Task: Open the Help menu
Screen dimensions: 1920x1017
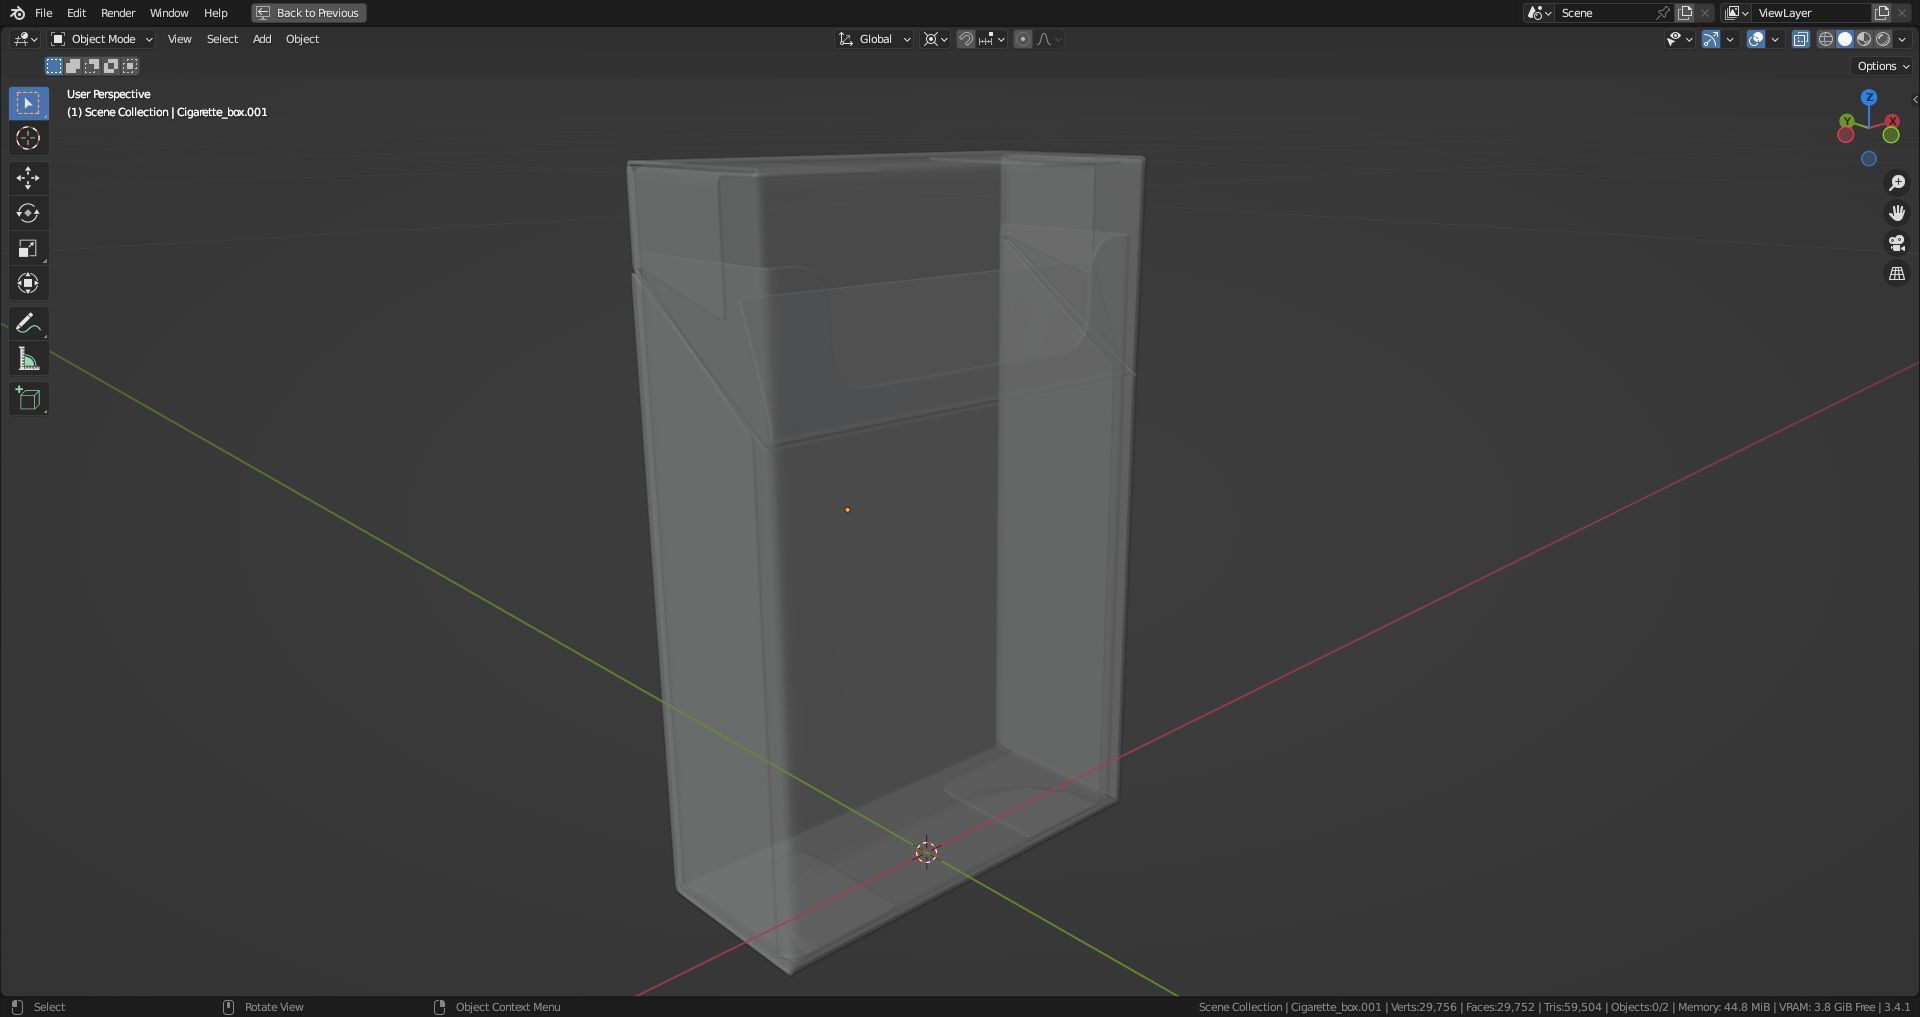Action: pos(215,13)
